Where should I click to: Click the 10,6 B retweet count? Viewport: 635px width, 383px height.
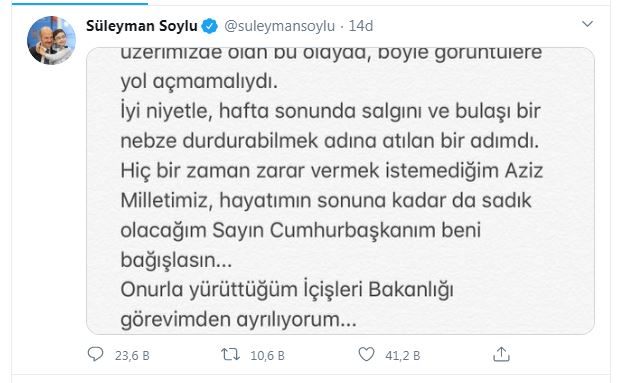pyautogui.click(x=267, y=356)
